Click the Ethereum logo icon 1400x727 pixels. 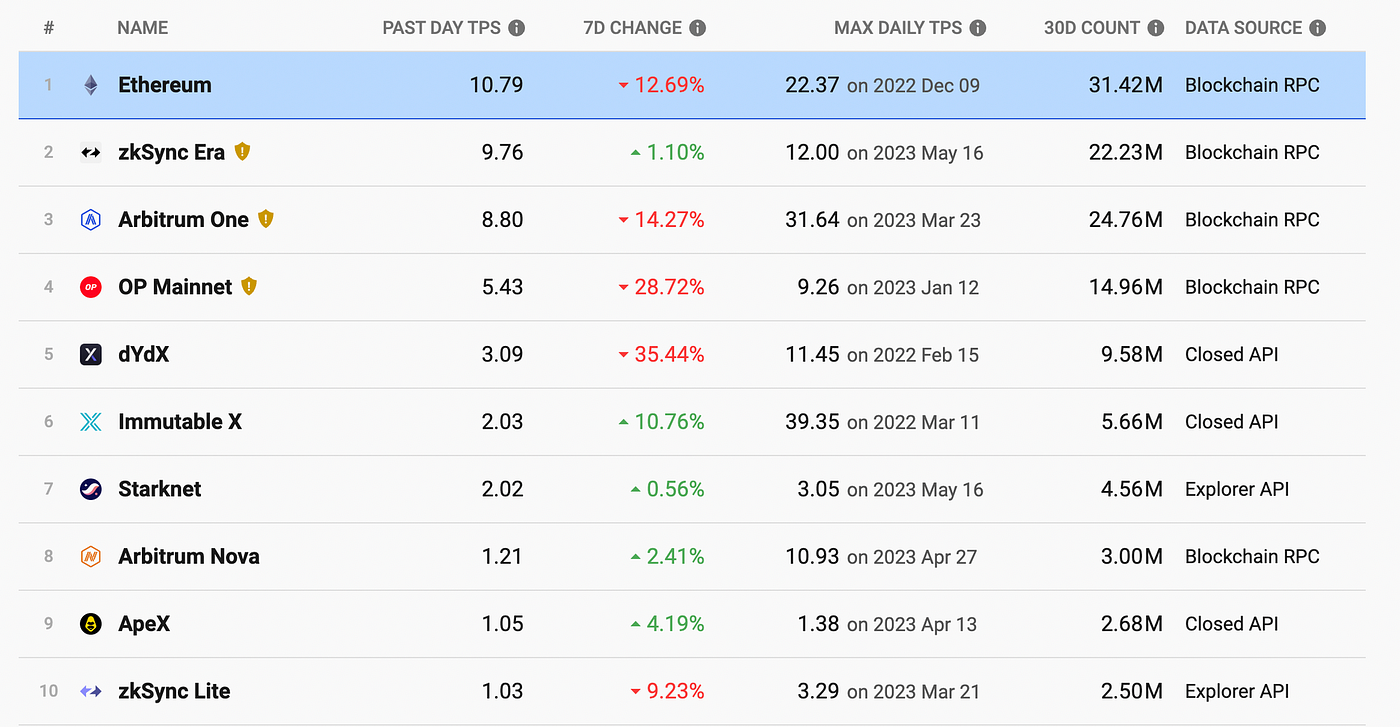[x=91, y=85]
